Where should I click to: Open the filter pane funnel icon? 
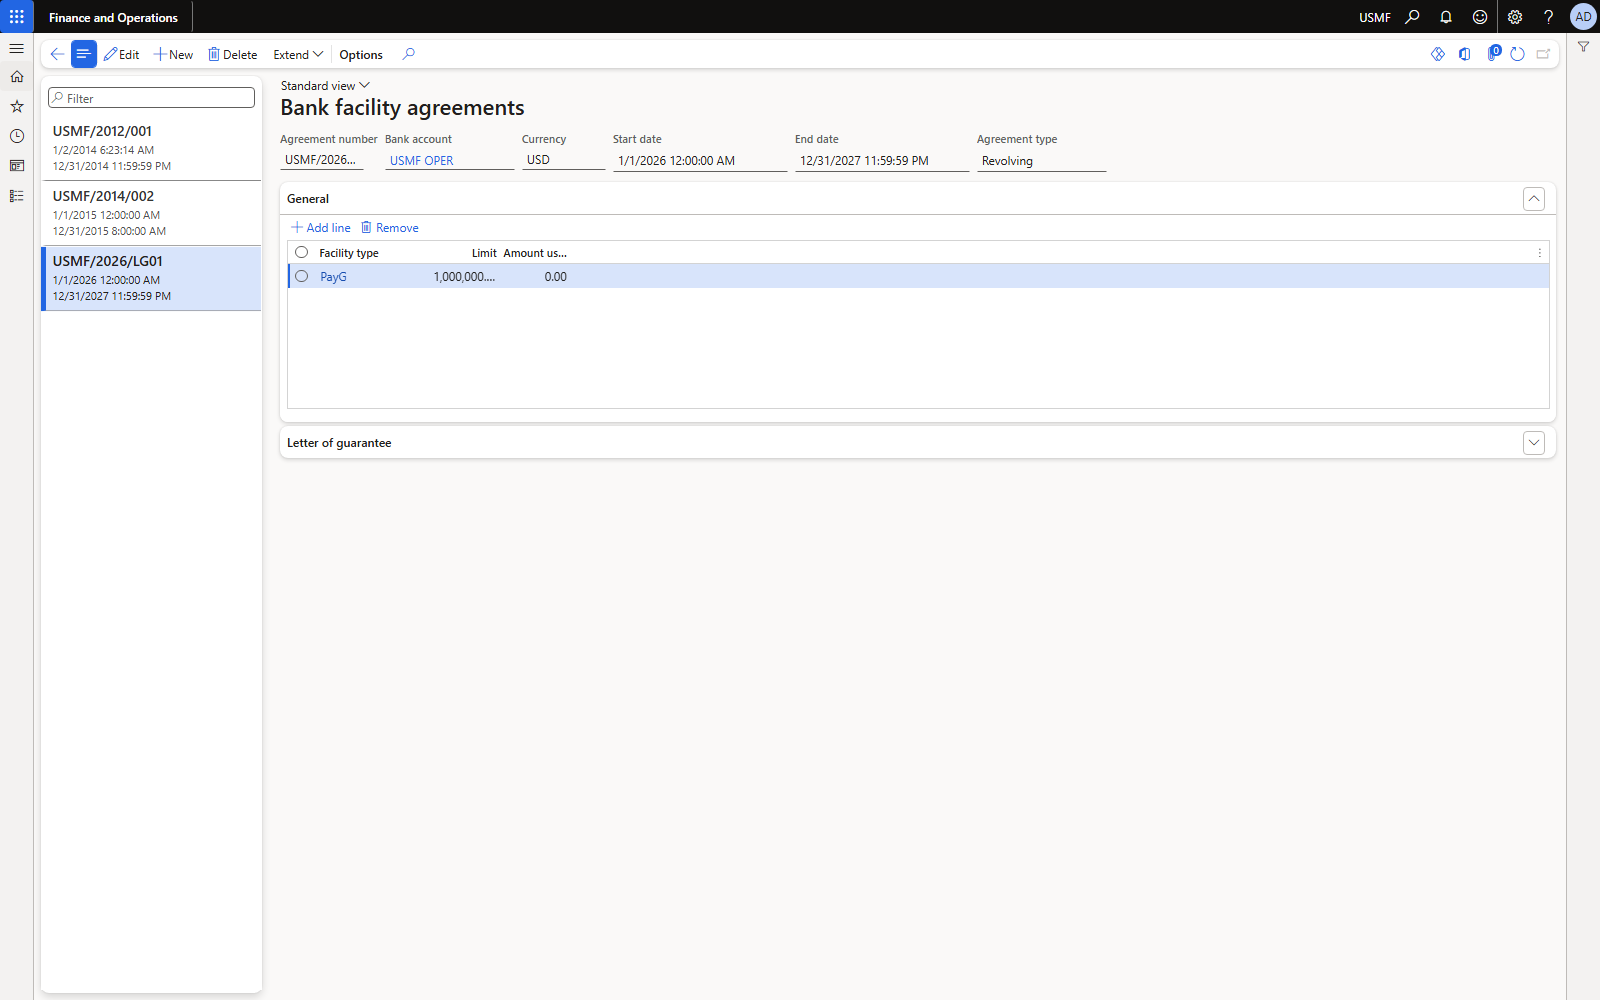coord(1583,47)
